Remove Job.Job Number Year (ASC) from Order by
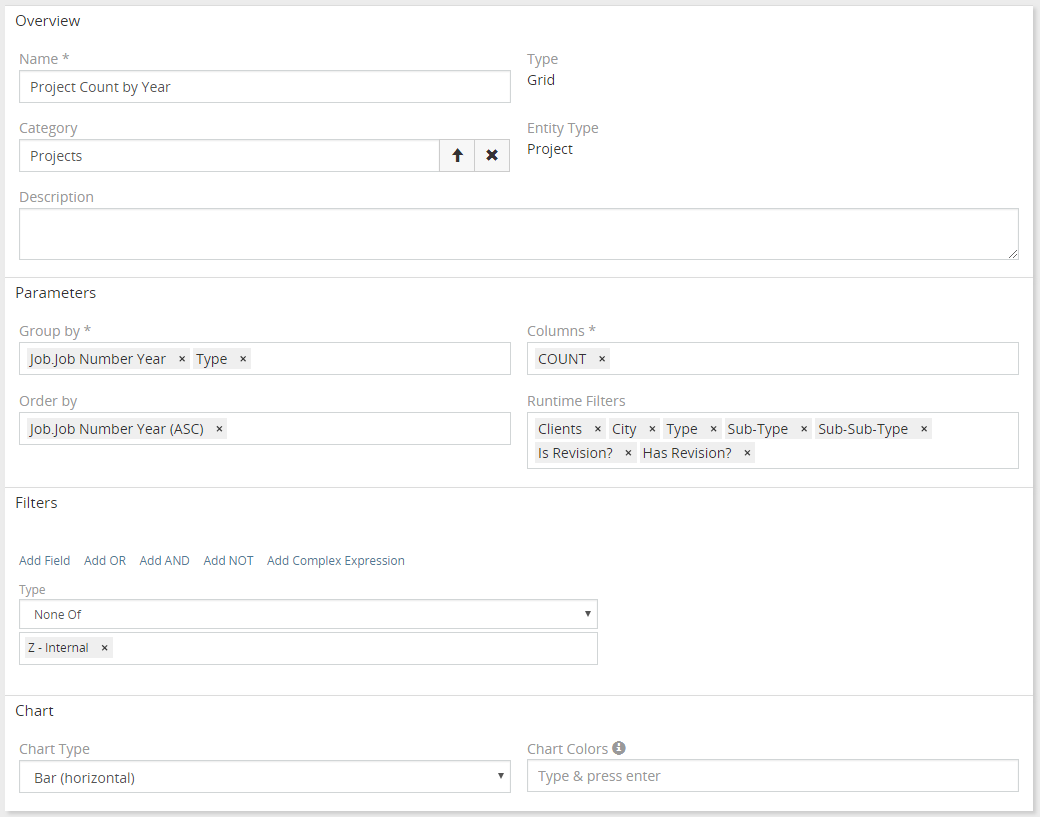This screenshot has width=1040, height=817. [x=218, y=428]
